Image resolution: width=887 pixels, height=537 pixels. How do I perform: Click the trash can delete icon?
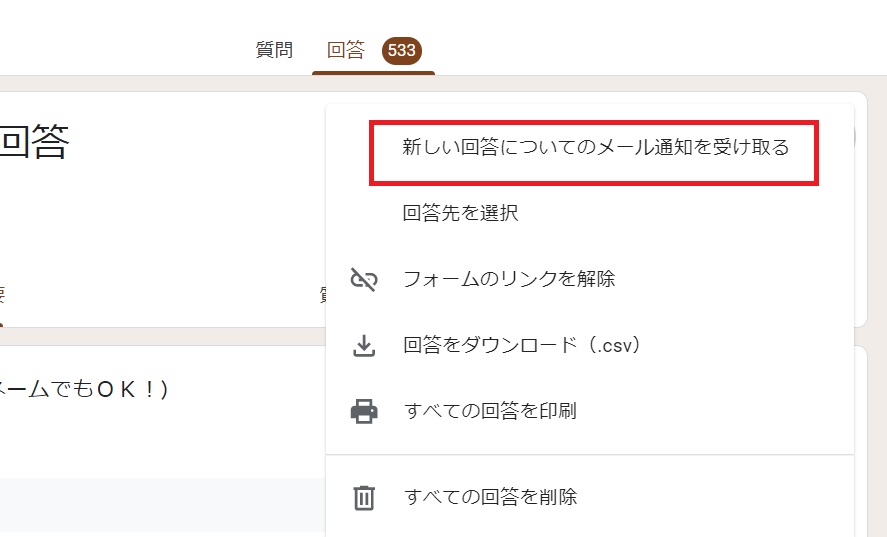pyautogui.click(x=364, y=498)
